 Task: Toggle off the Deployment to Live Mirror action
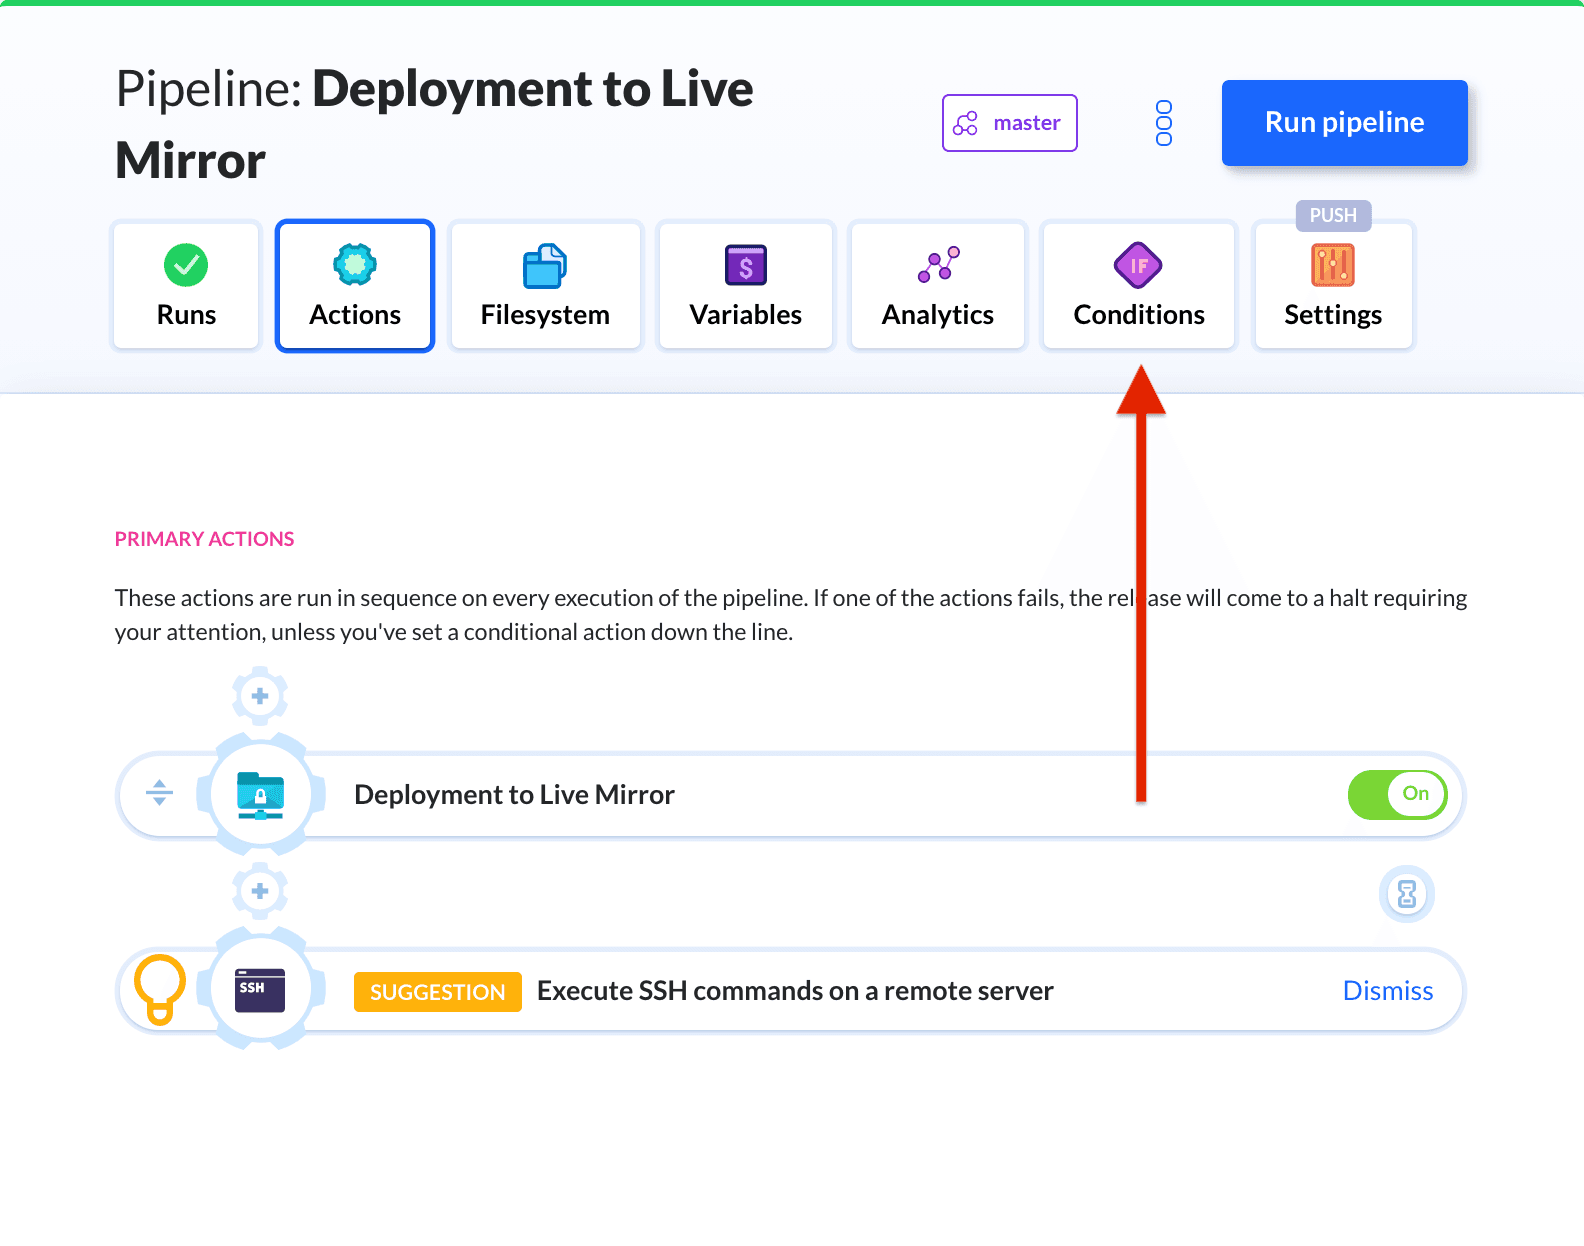coord(1397,795)
